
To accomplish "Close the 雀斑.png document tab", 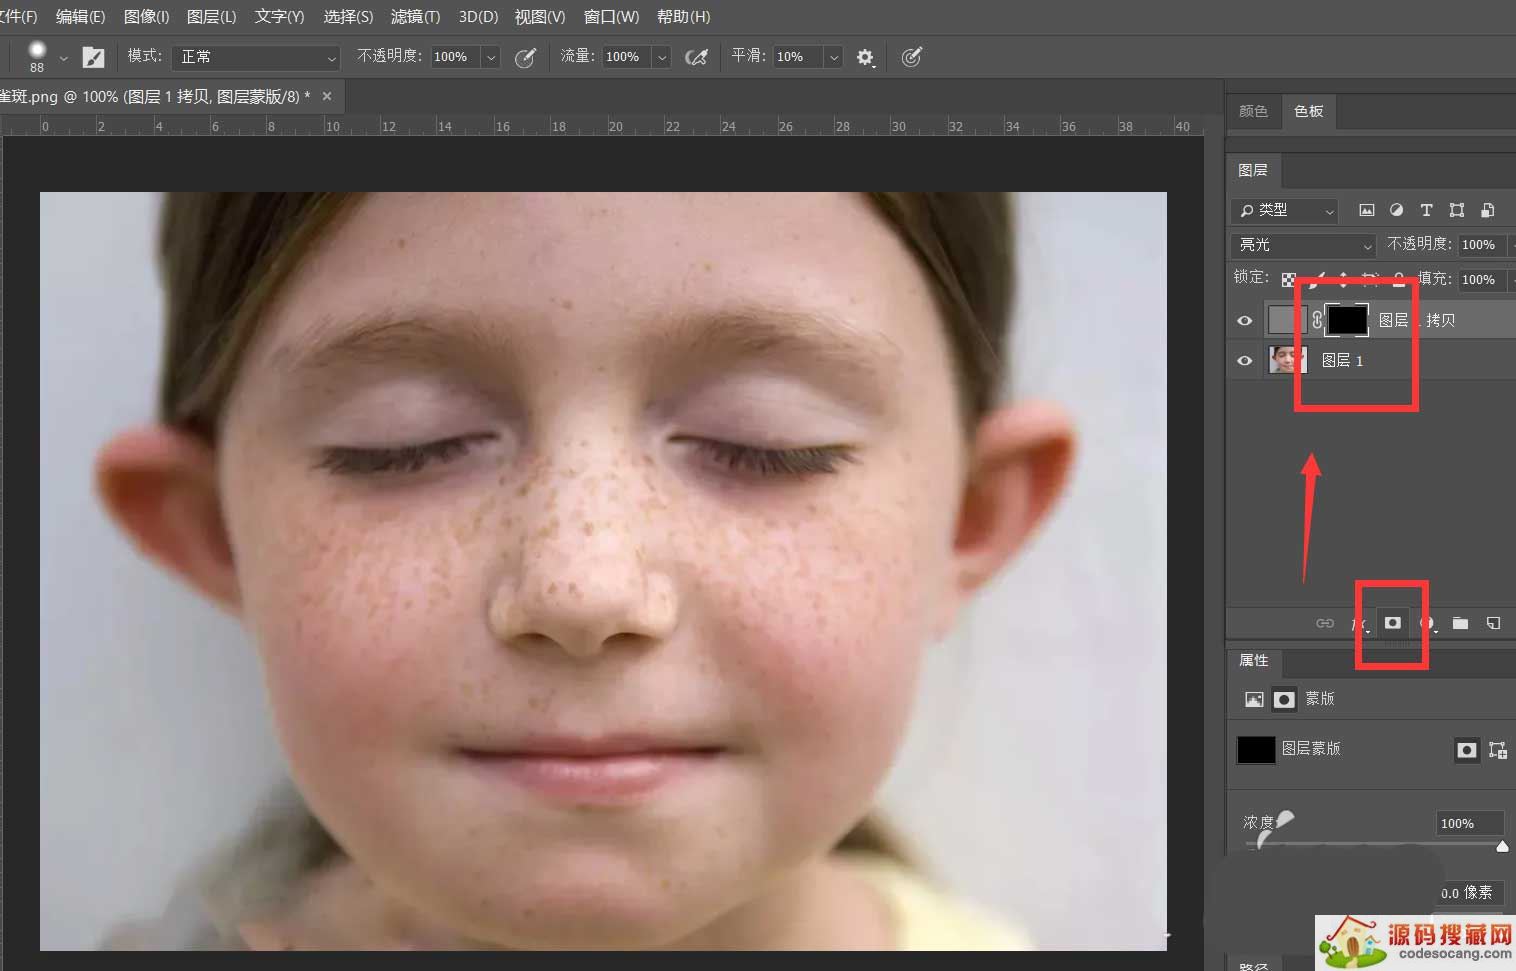I will 327,96.
